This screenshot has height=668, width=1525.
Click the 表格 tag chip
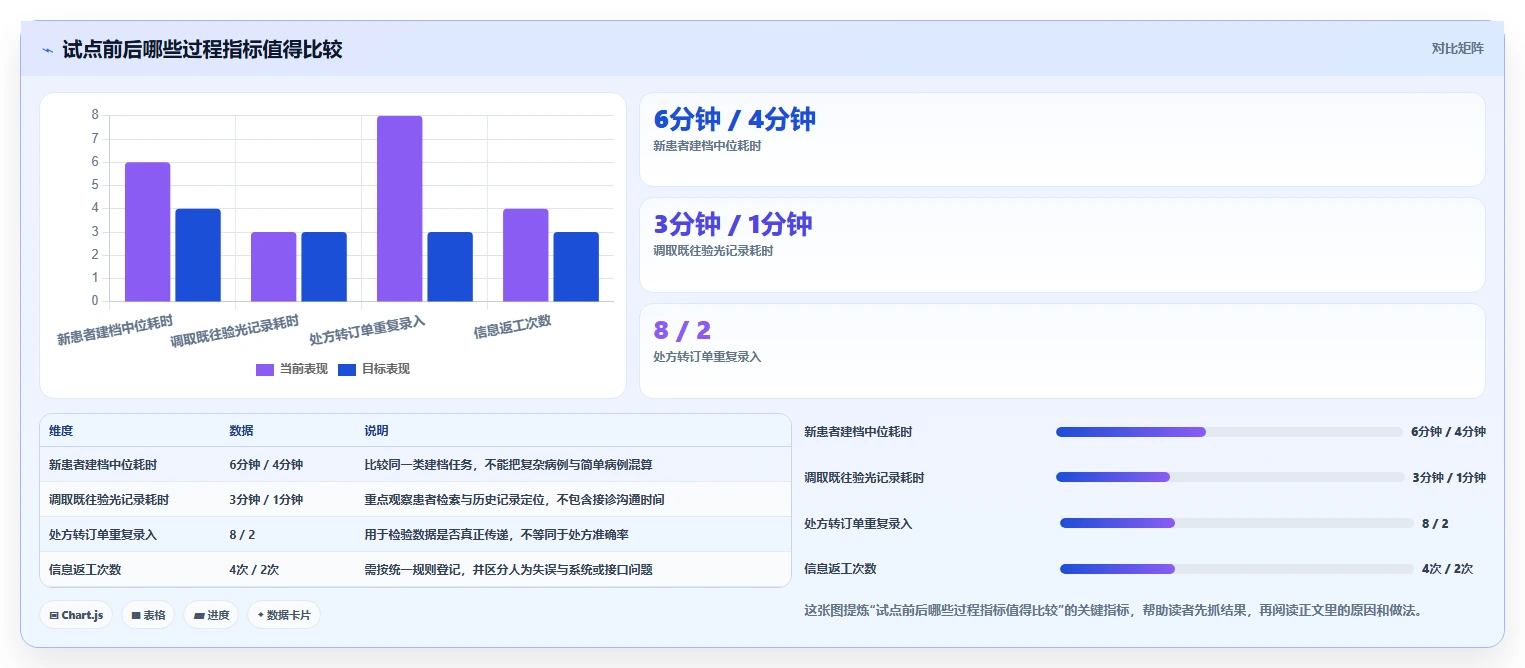click(149, 615)
